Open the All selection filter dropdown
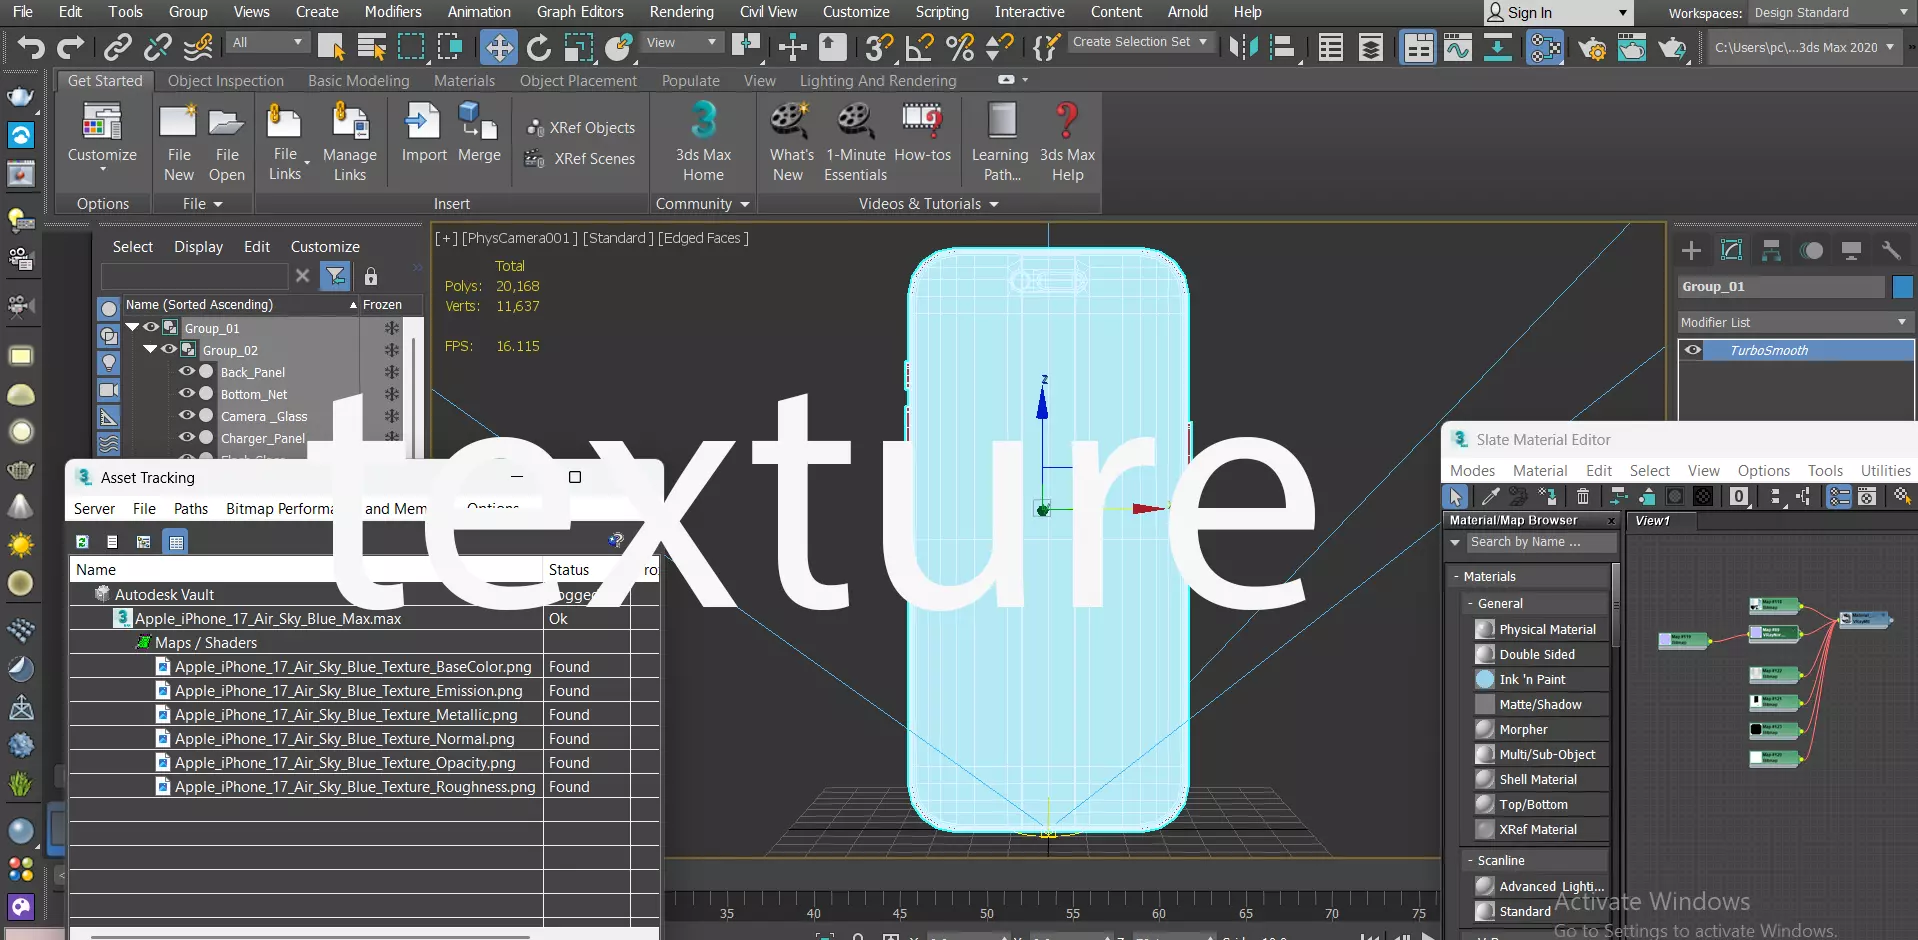 tap(267, 43)
